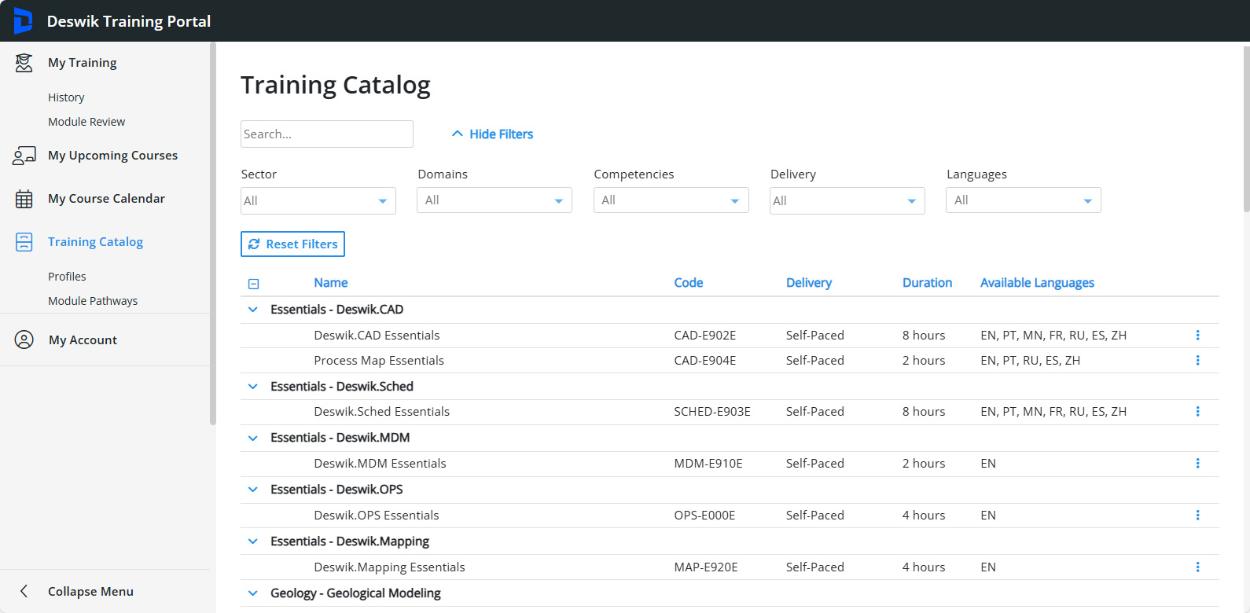The image size is (1250, 613).
Task: Click the Hide Filters link
Action: 492,134
